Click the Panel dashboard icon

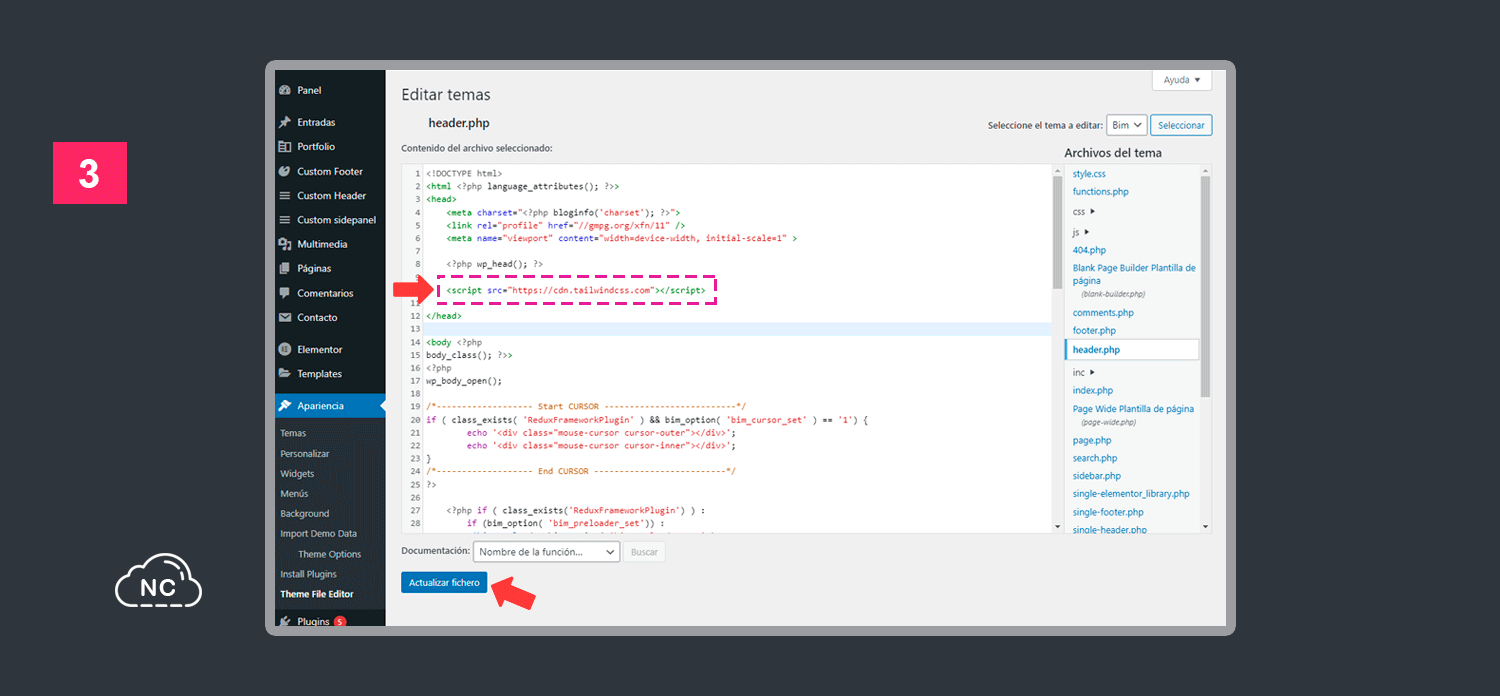coord(285,90)
